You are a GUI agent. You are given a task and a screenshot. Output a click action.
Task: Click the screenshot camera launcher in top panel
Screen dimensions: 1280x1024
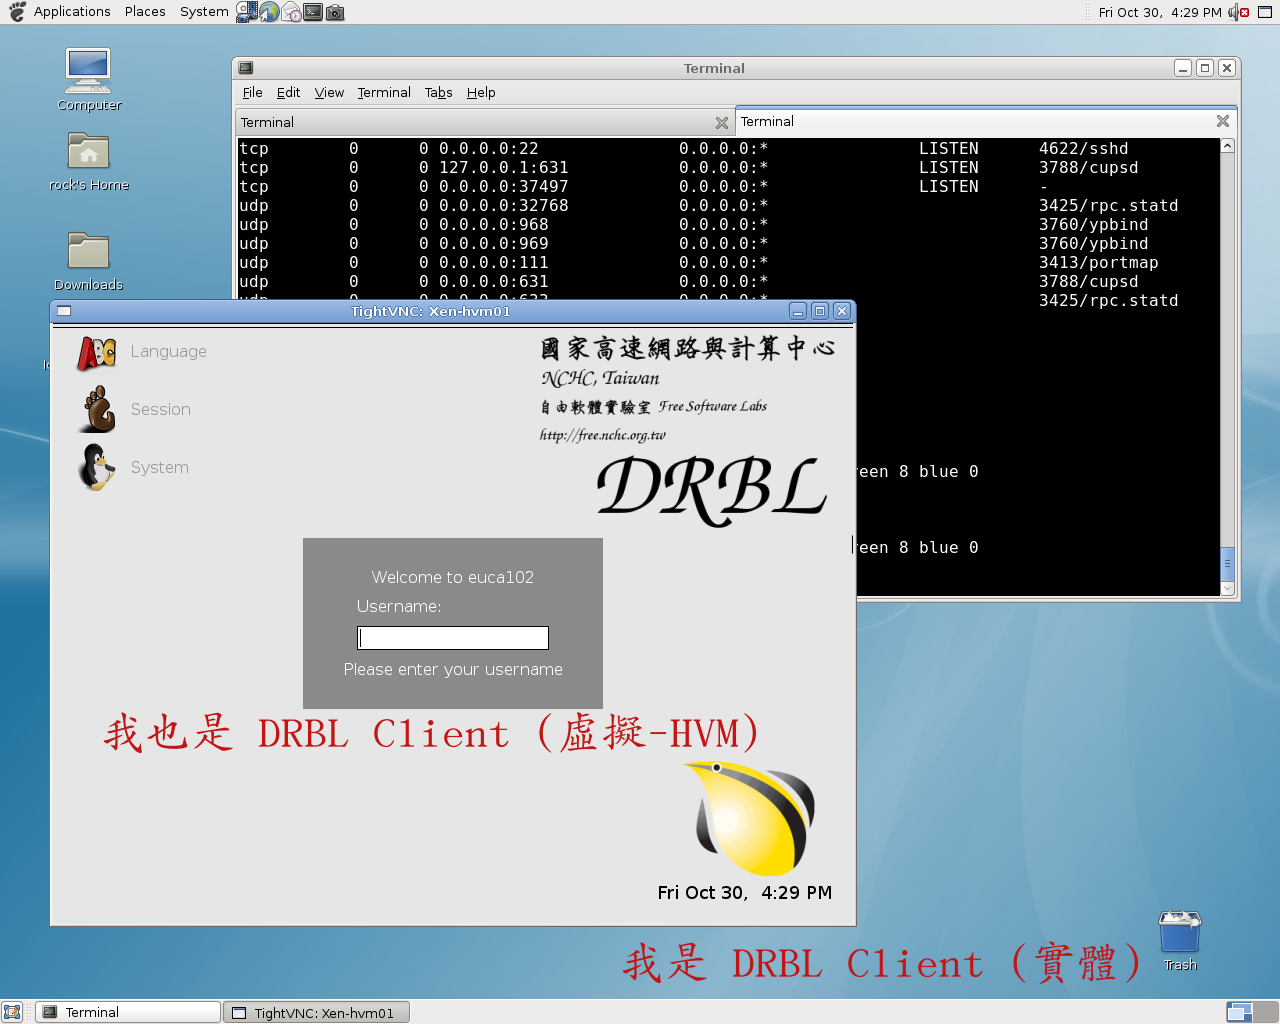pyautogui.click(x=335, y=12)
